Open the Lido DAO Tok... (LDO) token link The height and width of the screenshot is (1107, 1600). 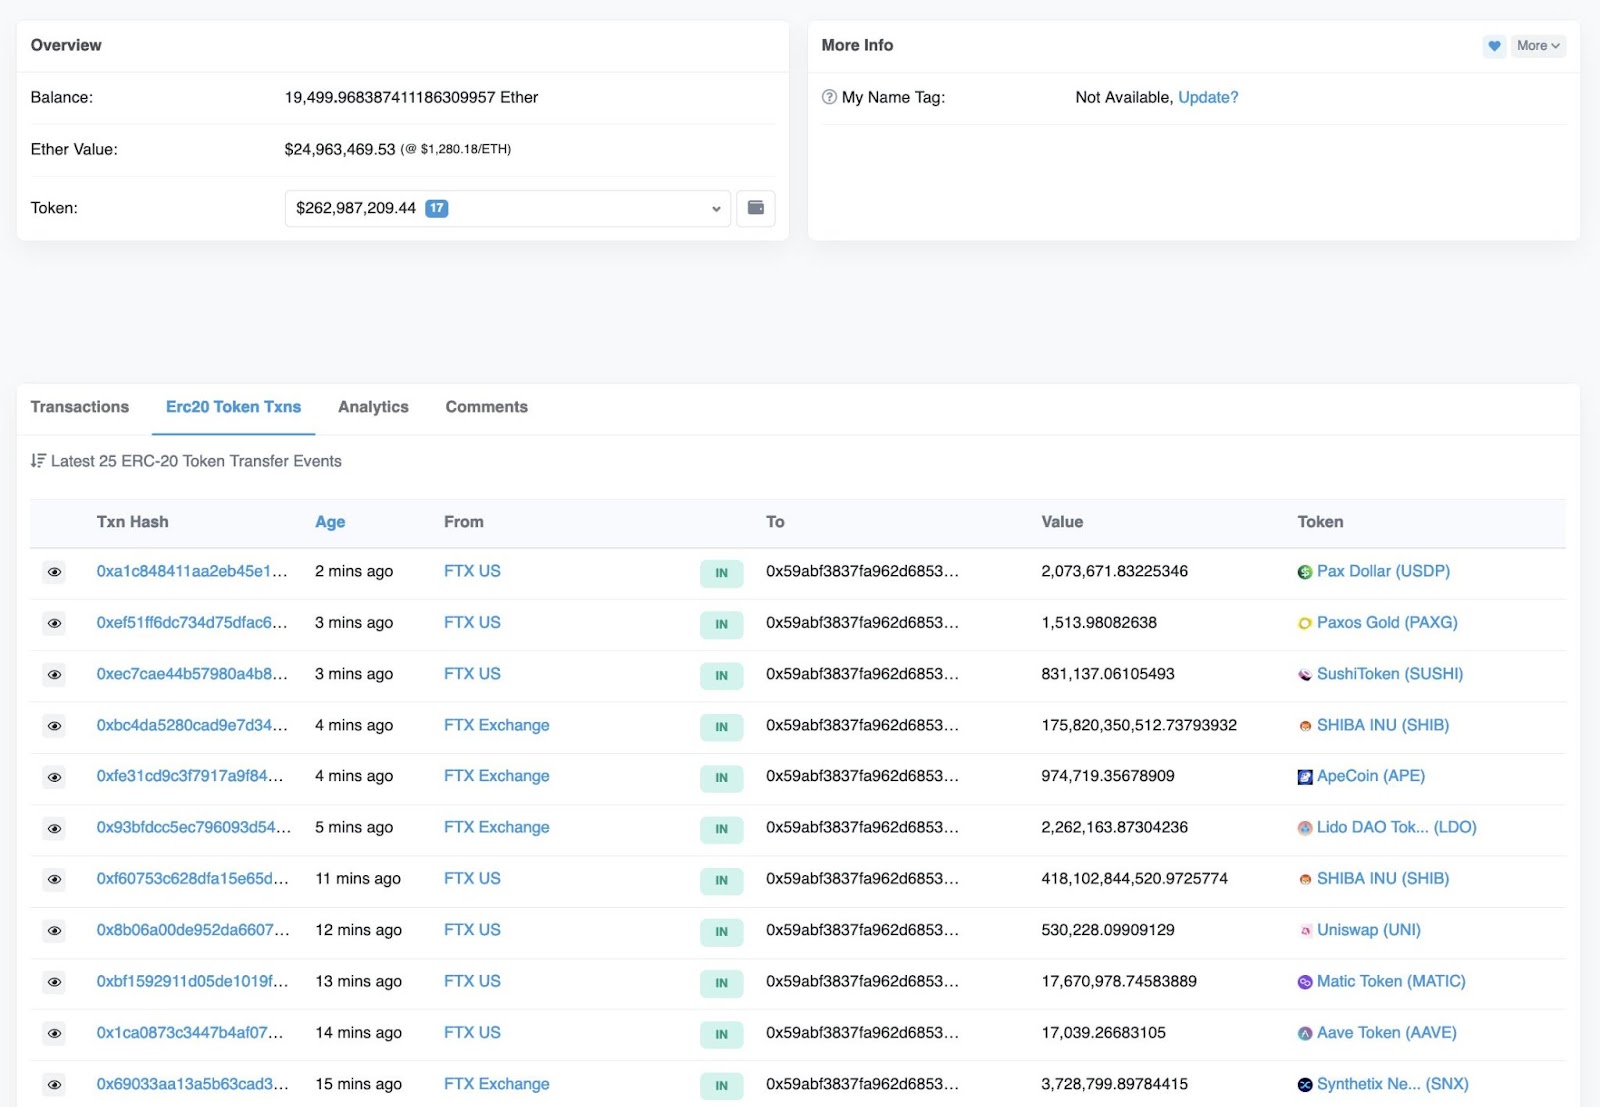click(x=1397, y=827)
